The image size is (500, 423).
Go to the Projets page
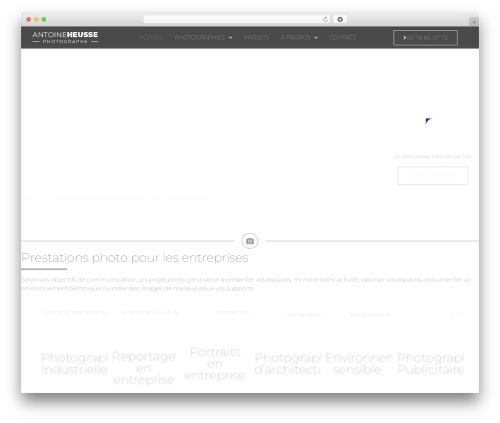point(256,37)
